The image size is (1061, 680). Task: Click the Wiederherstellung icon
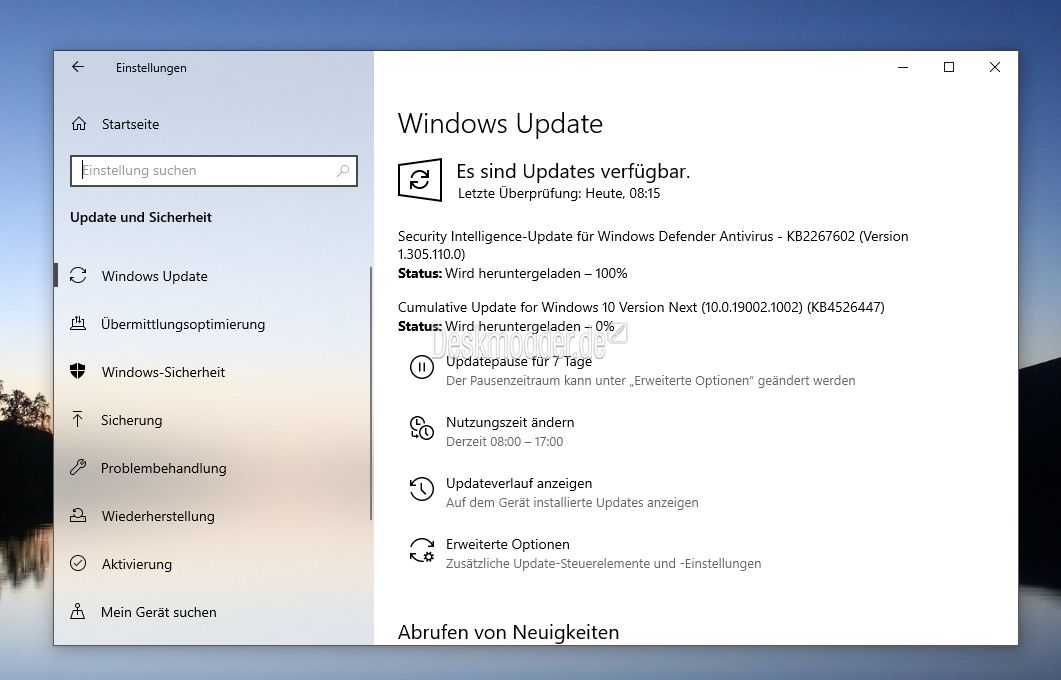[x=78, y=516]
